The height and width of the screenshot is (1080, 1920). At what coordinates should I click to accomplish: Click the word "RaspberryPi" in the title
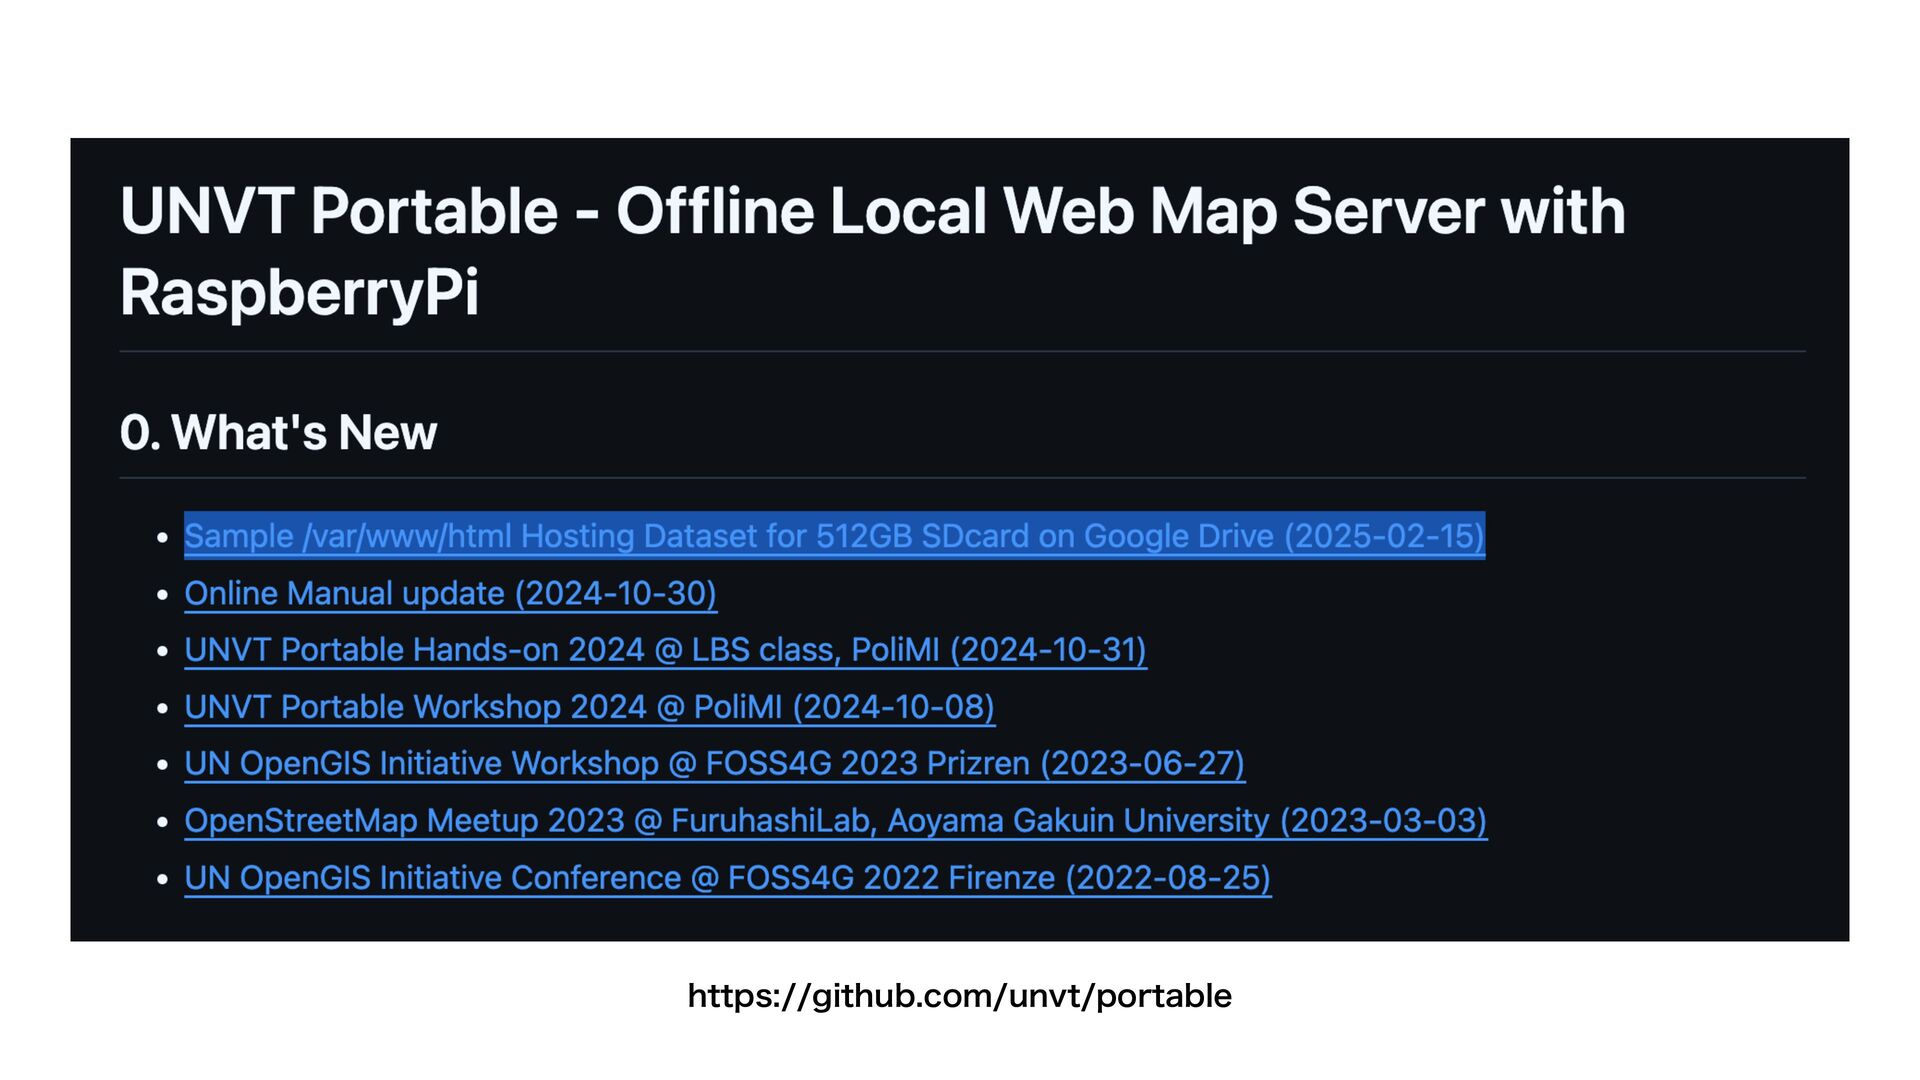299,293
